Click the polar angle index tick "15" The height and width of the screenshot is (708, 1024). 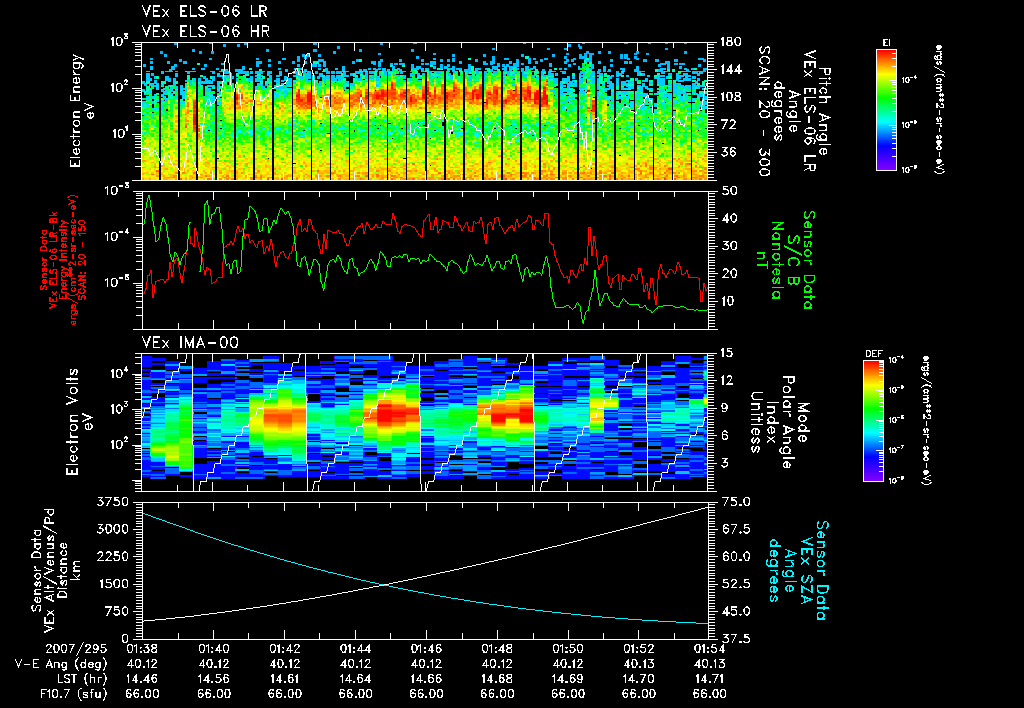pos(726,353)
